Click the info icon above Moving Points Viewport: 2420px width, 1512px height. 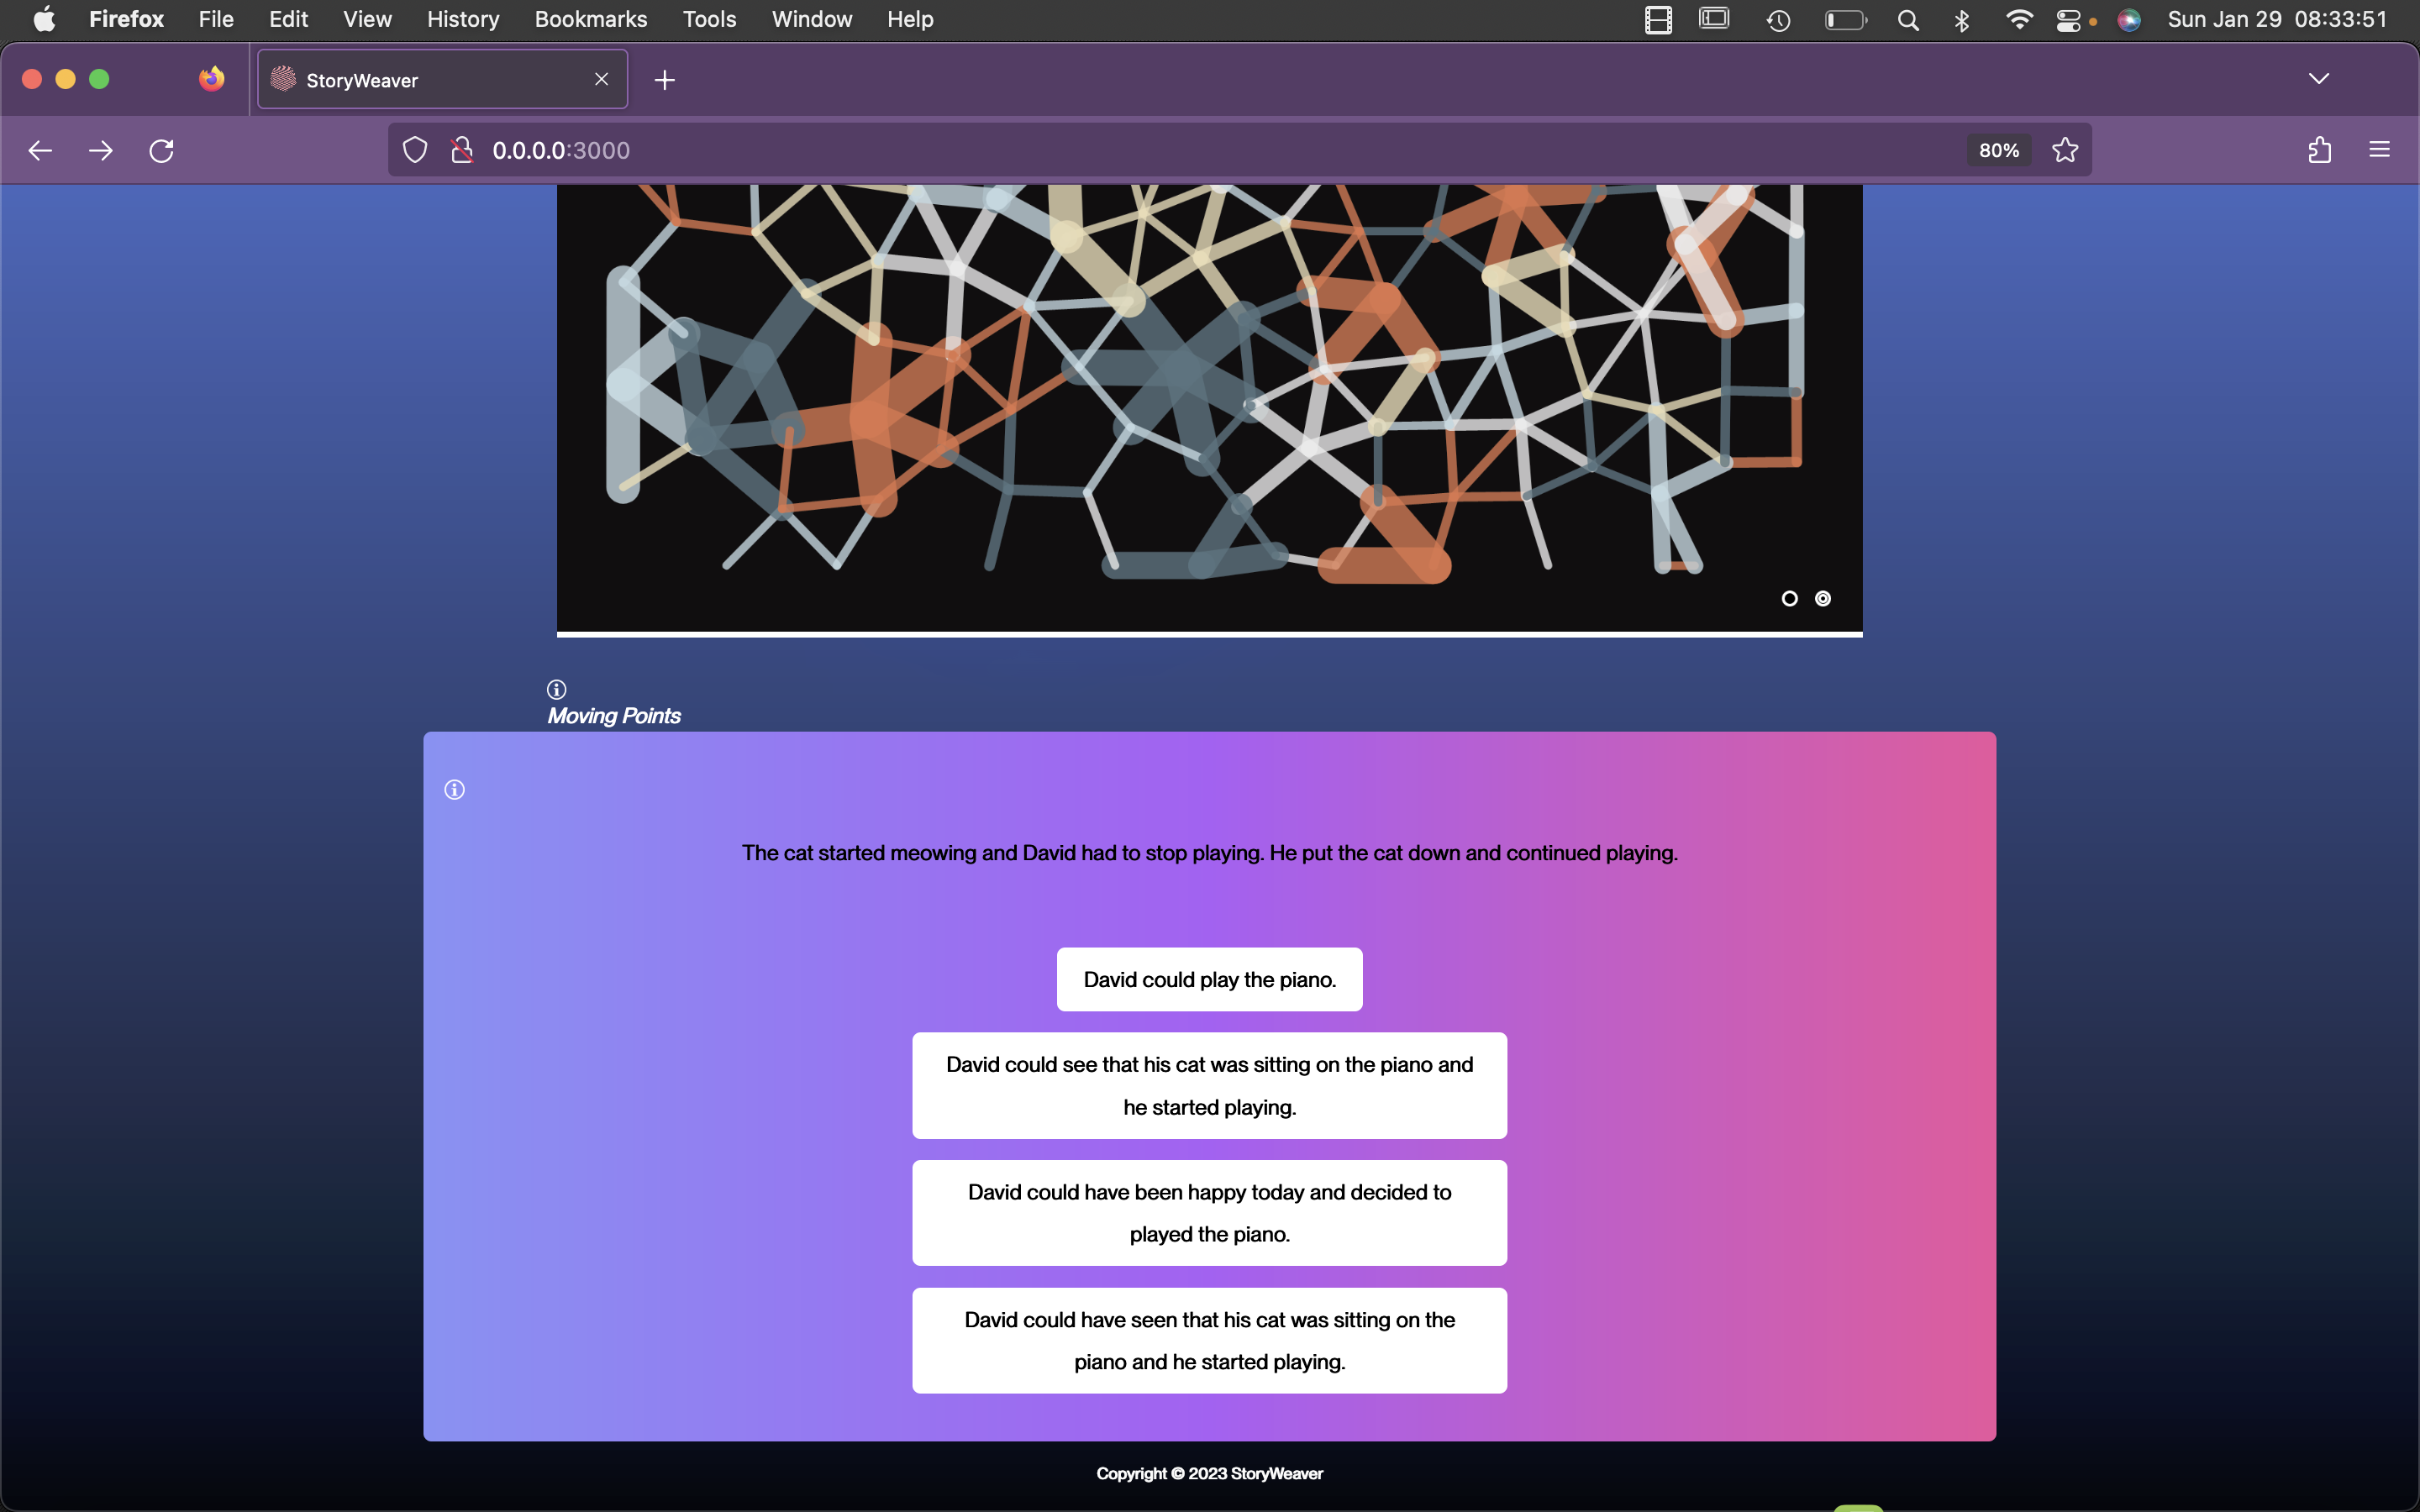(557, 689)
